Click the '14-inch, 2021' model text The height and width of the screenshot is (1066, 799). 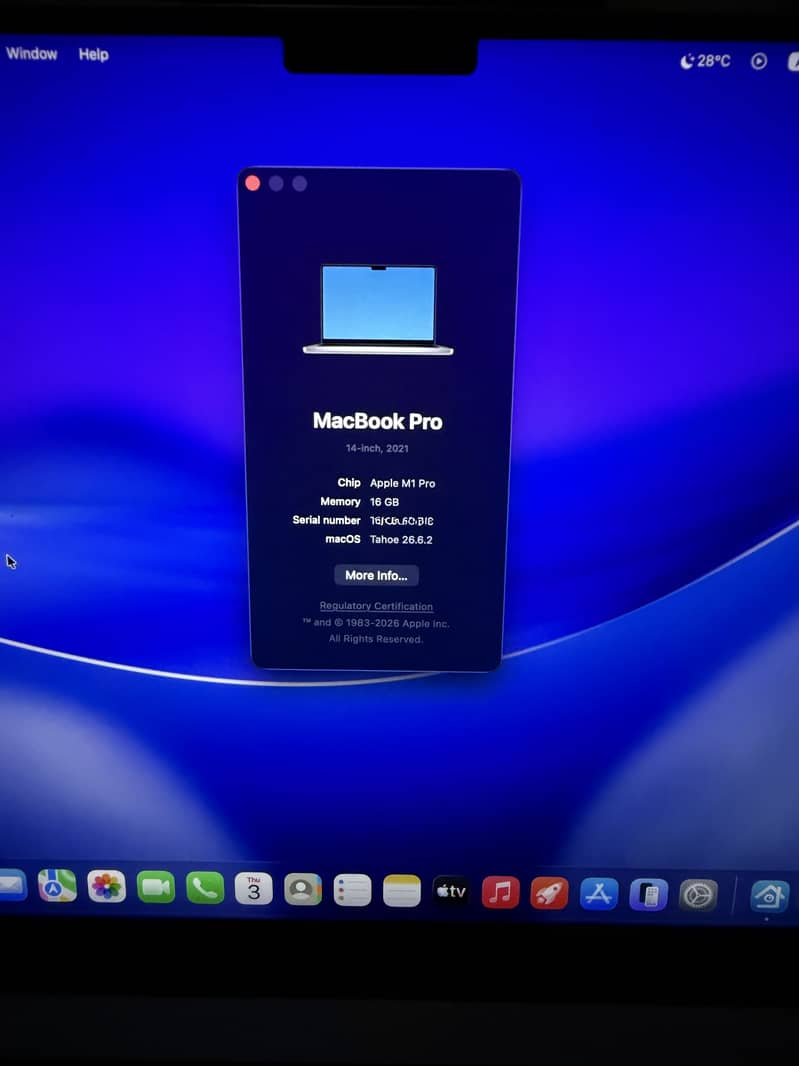[x=377, y=448]
